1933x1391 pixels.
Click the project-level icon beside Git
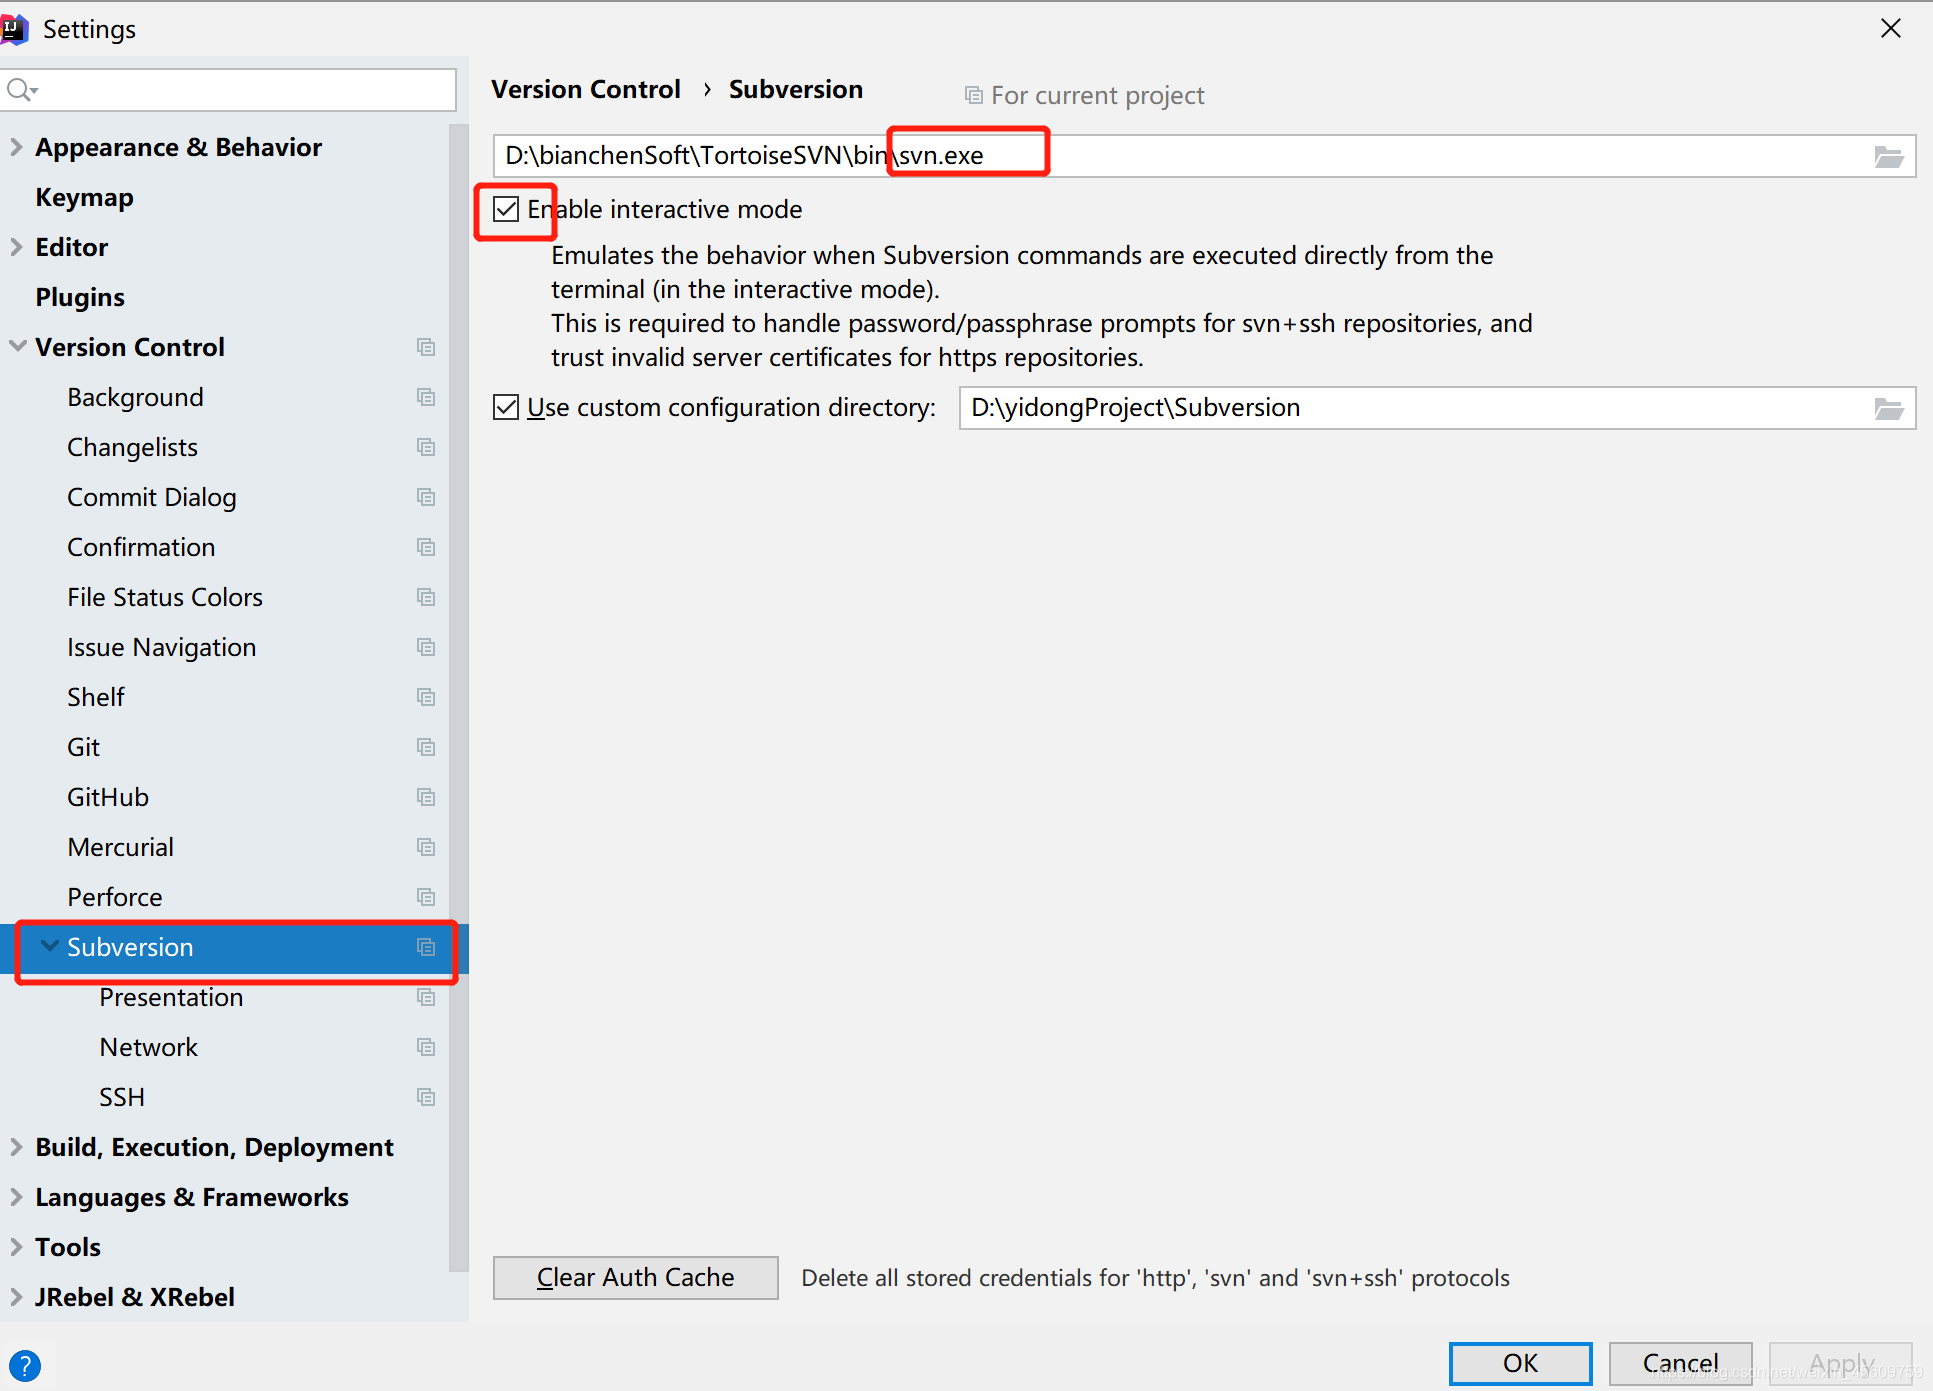(426, 747)
